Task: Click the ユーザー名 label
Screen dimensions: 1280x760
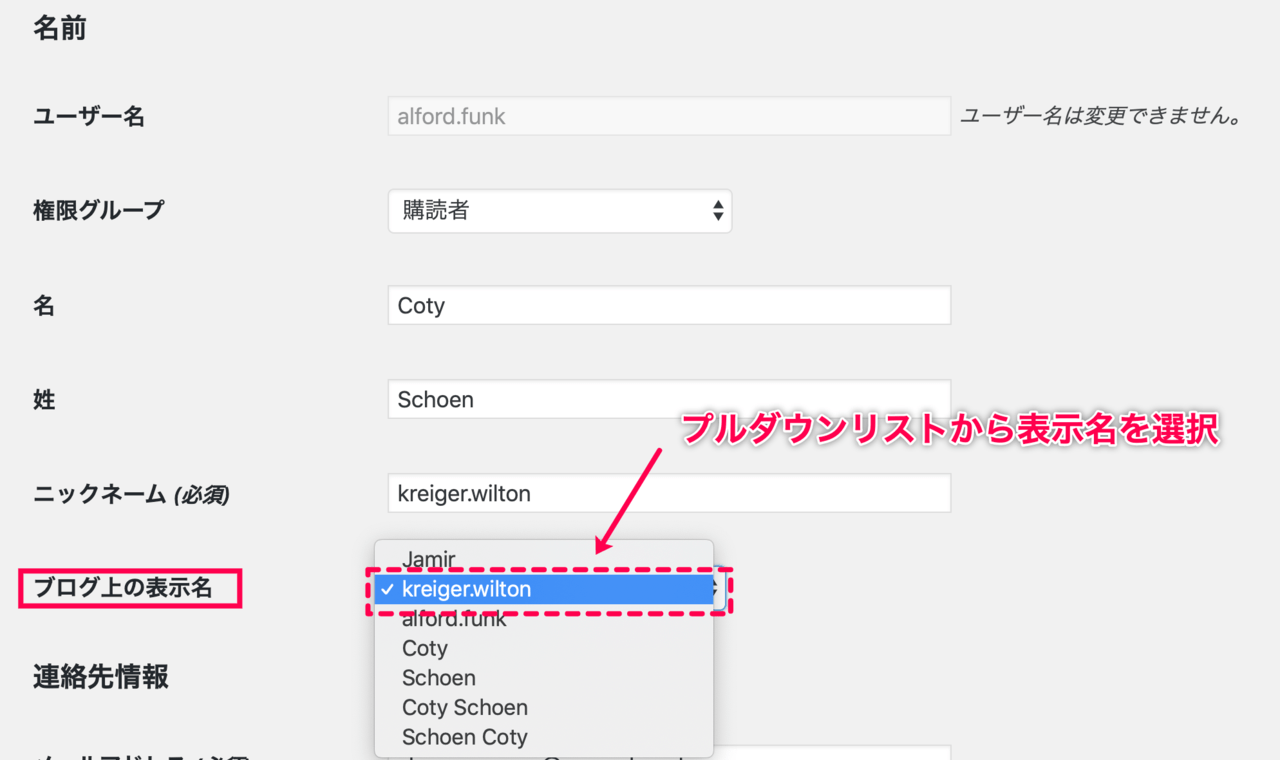Action: (89, 116)
